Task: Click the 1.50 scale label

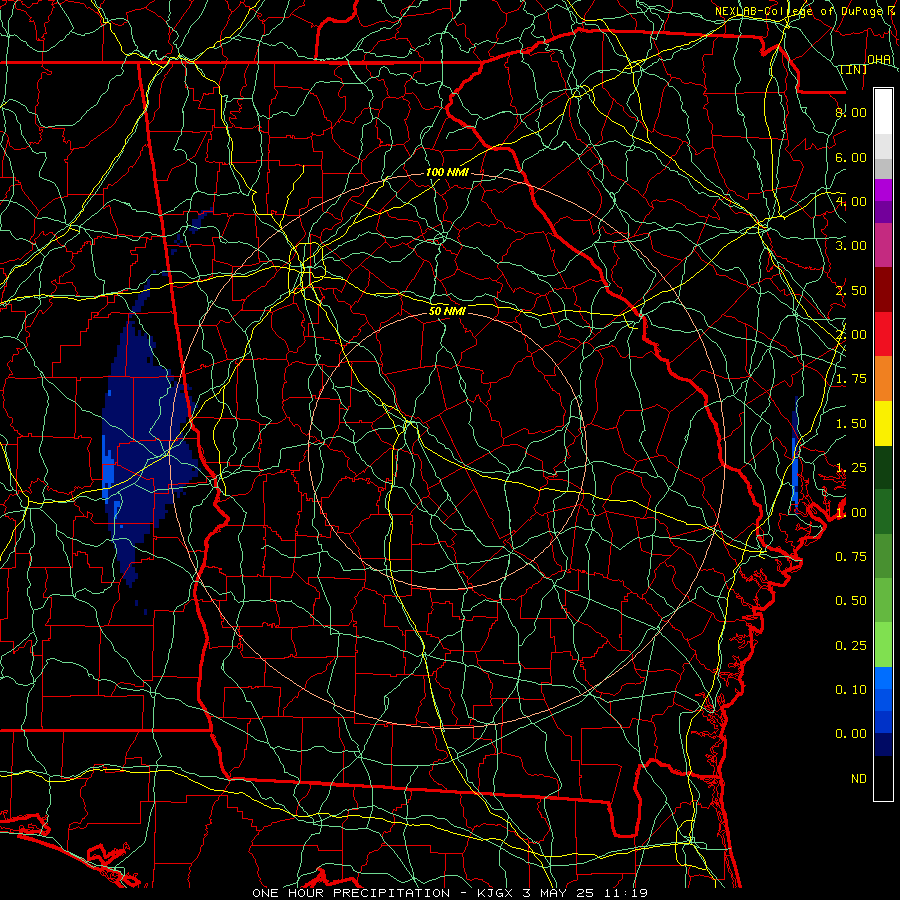Action: pos(851,424)
